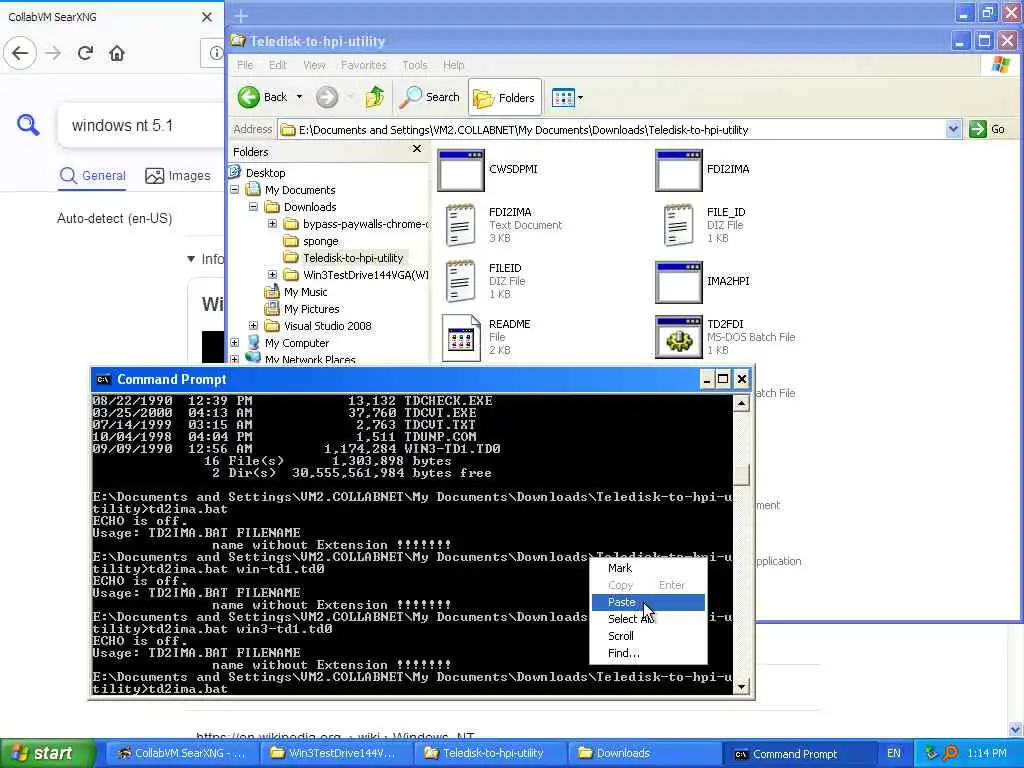The width and height of the screenshot is (1024, 768).
Task: Click the browser home icon
Action: coord(117,53)
